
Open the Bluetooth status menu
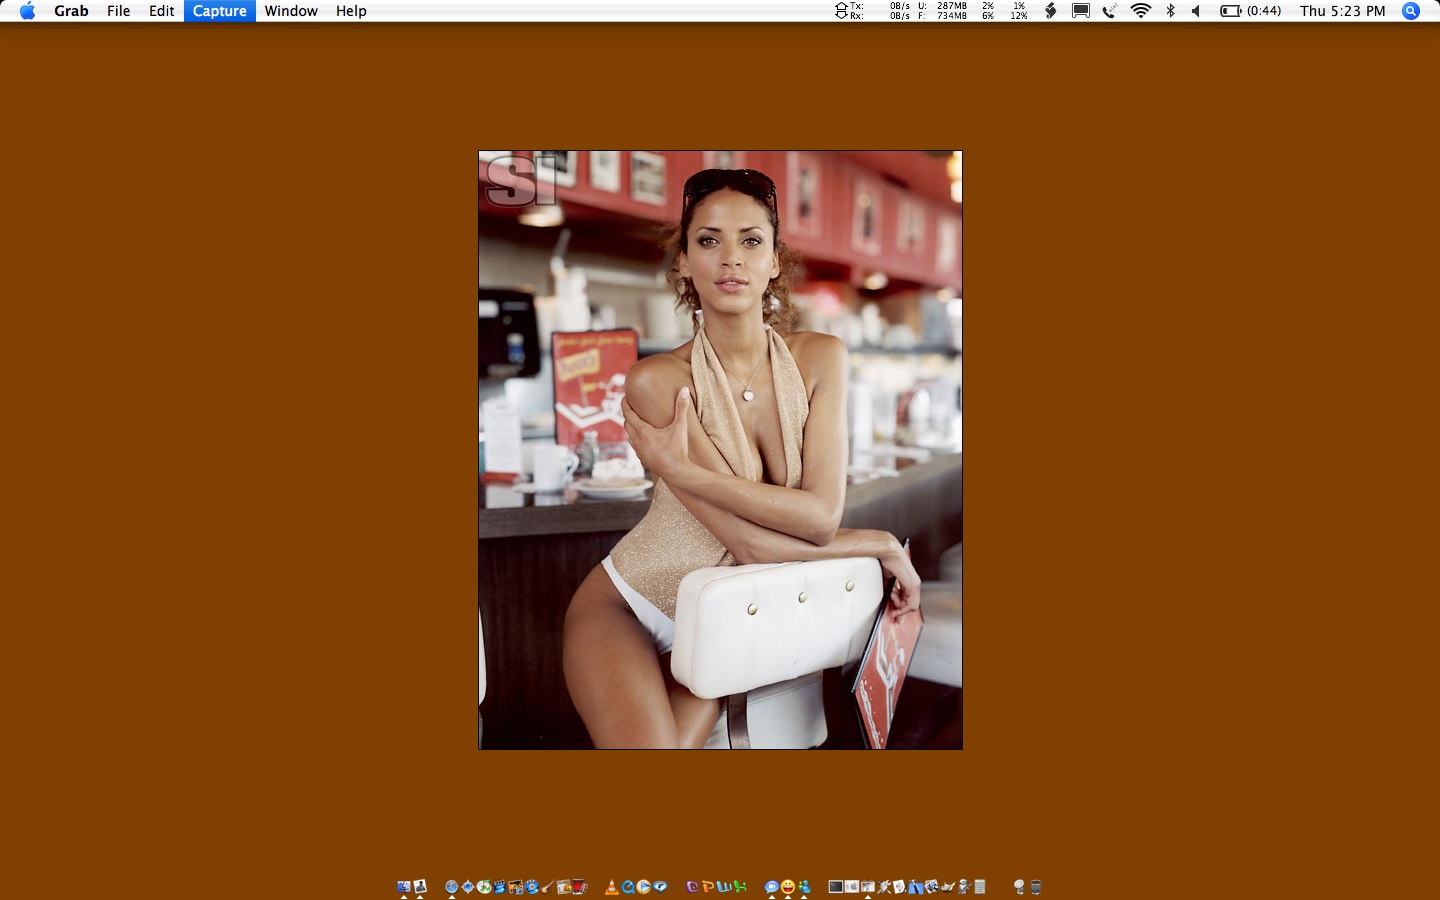coord(1170,11)
